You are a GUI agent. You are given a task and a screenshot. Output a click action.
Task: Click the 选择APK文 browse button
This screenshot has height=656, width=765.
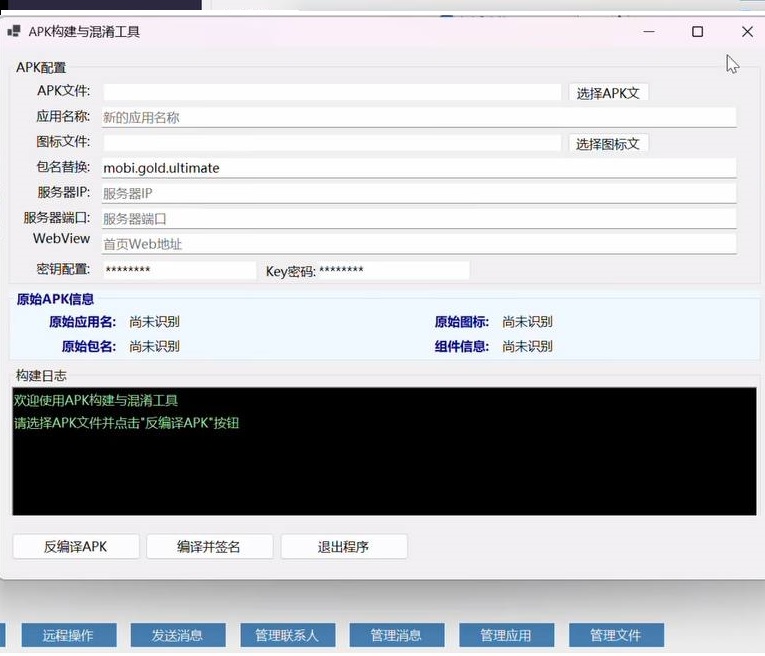coord(608,93)
